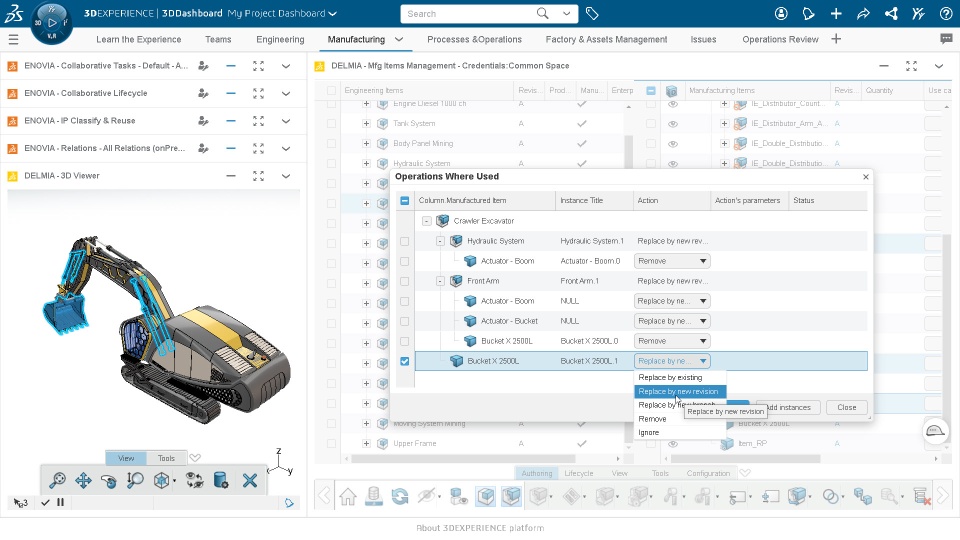Switch to the Engineering tab
This screenshot has height=540, width=960.
[280, 39]
